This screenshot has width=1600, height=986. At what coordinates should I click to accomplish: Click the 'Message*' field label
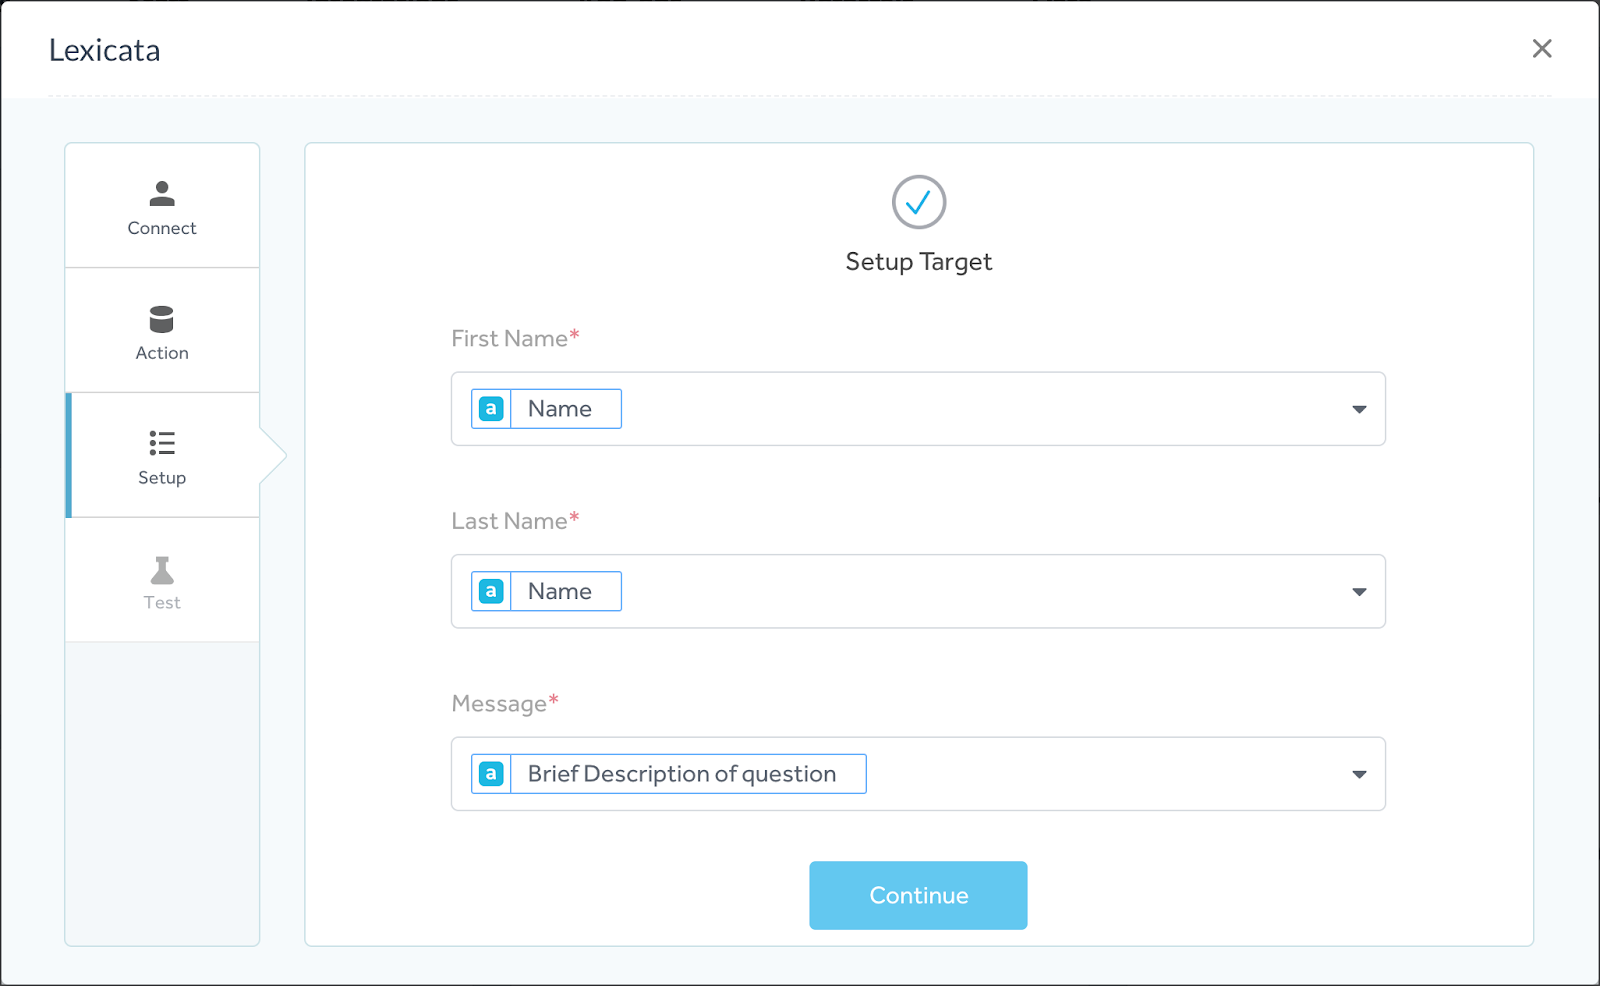(505, 704)
